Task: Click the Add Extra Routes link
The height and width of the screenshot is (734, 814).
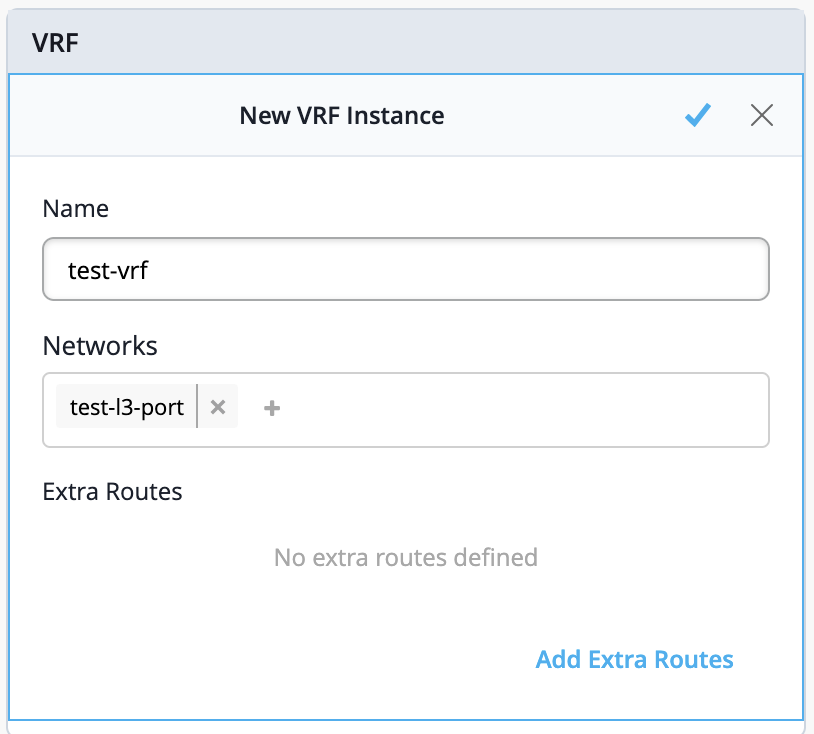Action: [x=634, y=660]
